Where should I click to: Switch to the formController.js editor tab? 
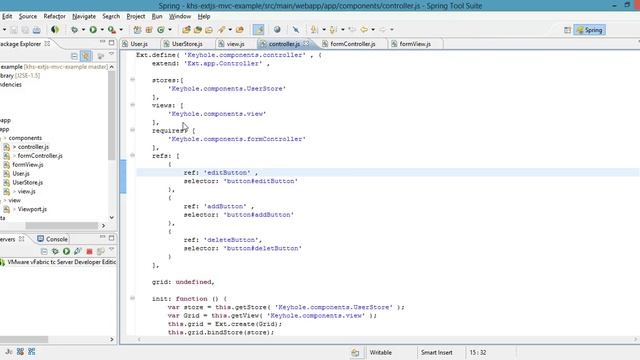click(x=353, y=44)
